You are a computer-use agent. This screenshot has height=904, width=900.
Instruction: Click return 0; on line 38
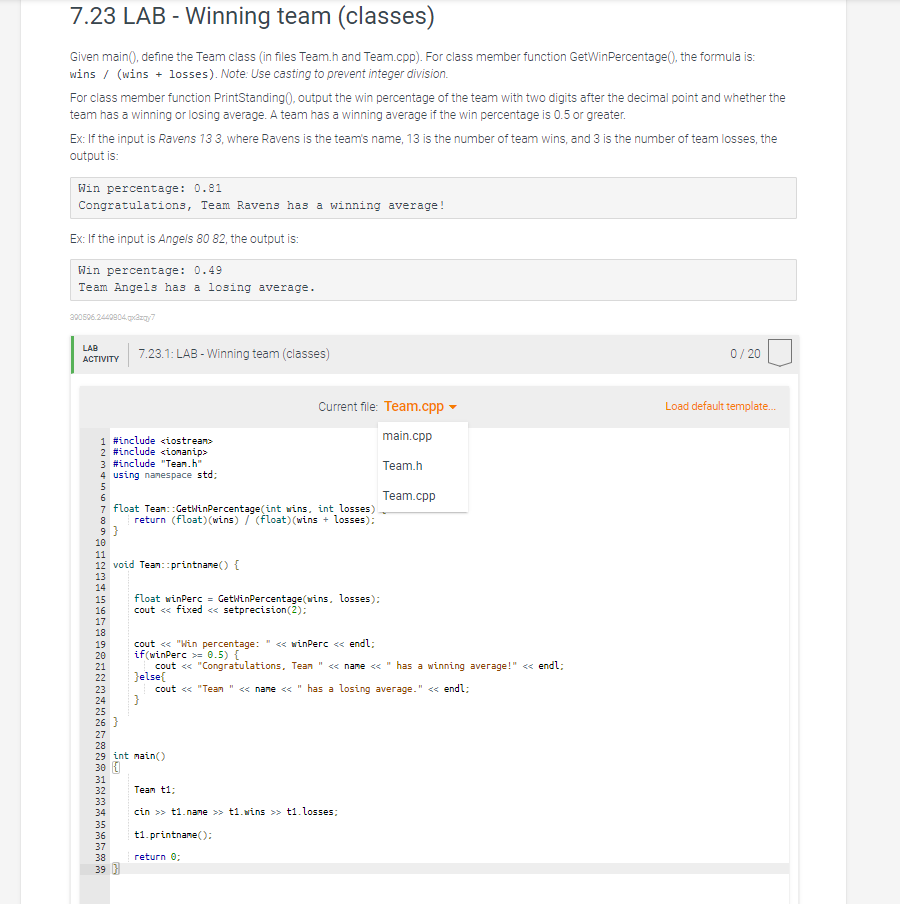coord(157,857)
